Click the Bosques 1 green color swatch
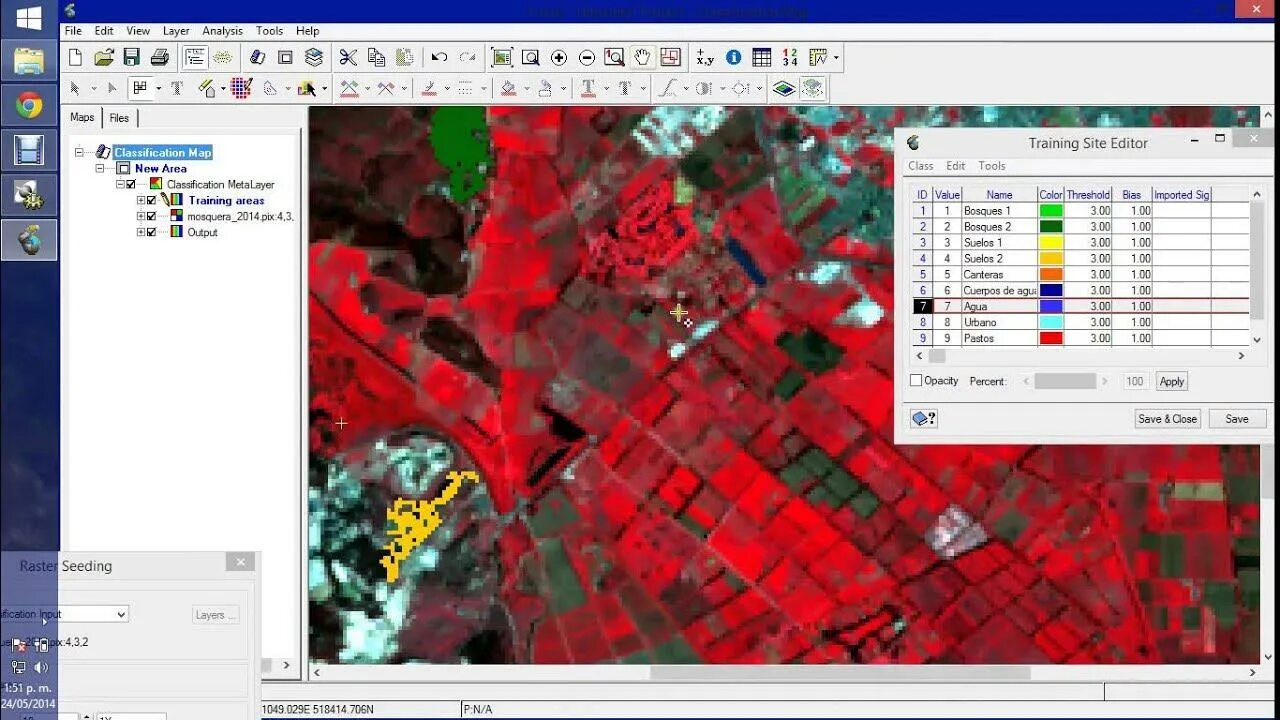 (x=1051, y=211)
